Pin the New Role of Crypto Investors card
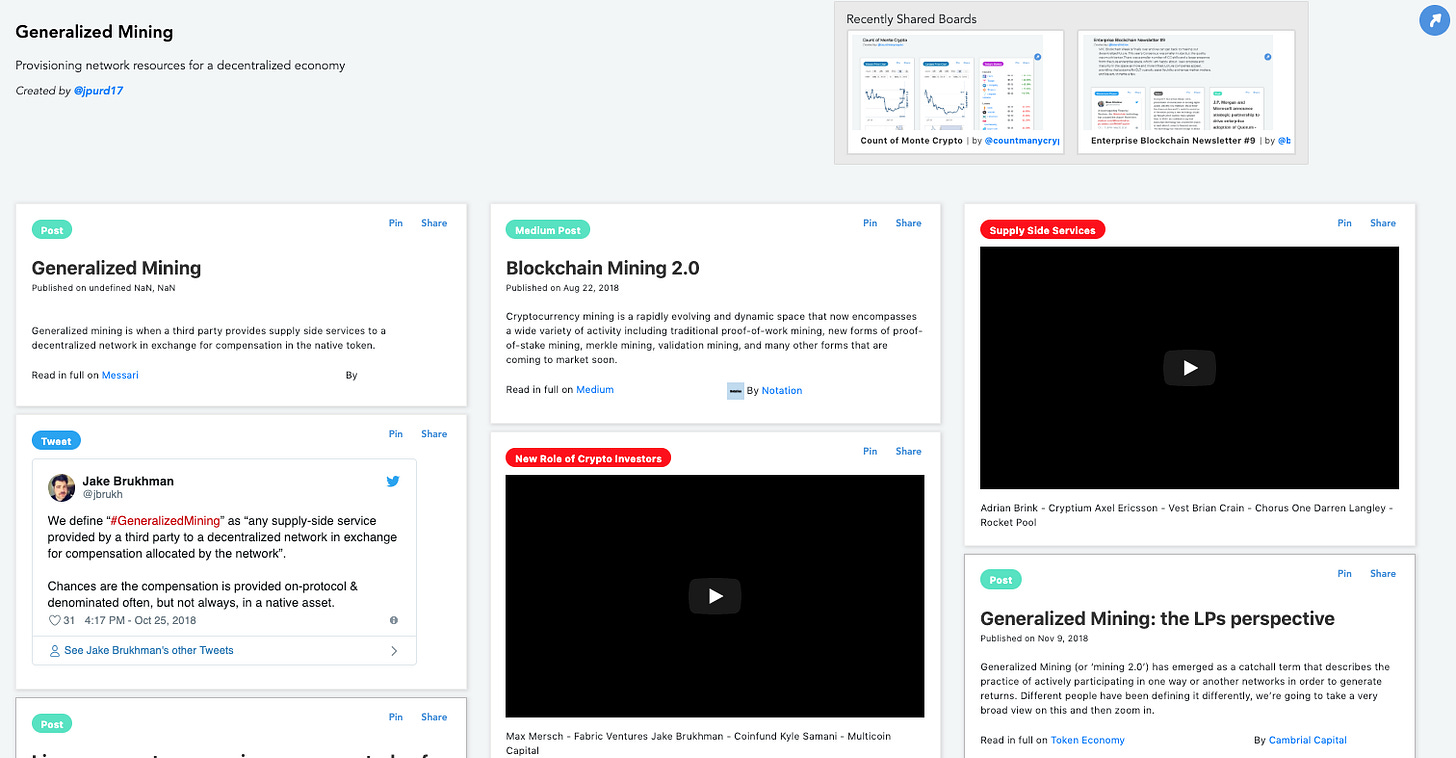Image resolution: width=1456 pixels, height=758 pixels. pyautogui.click(x=870, y=451)
